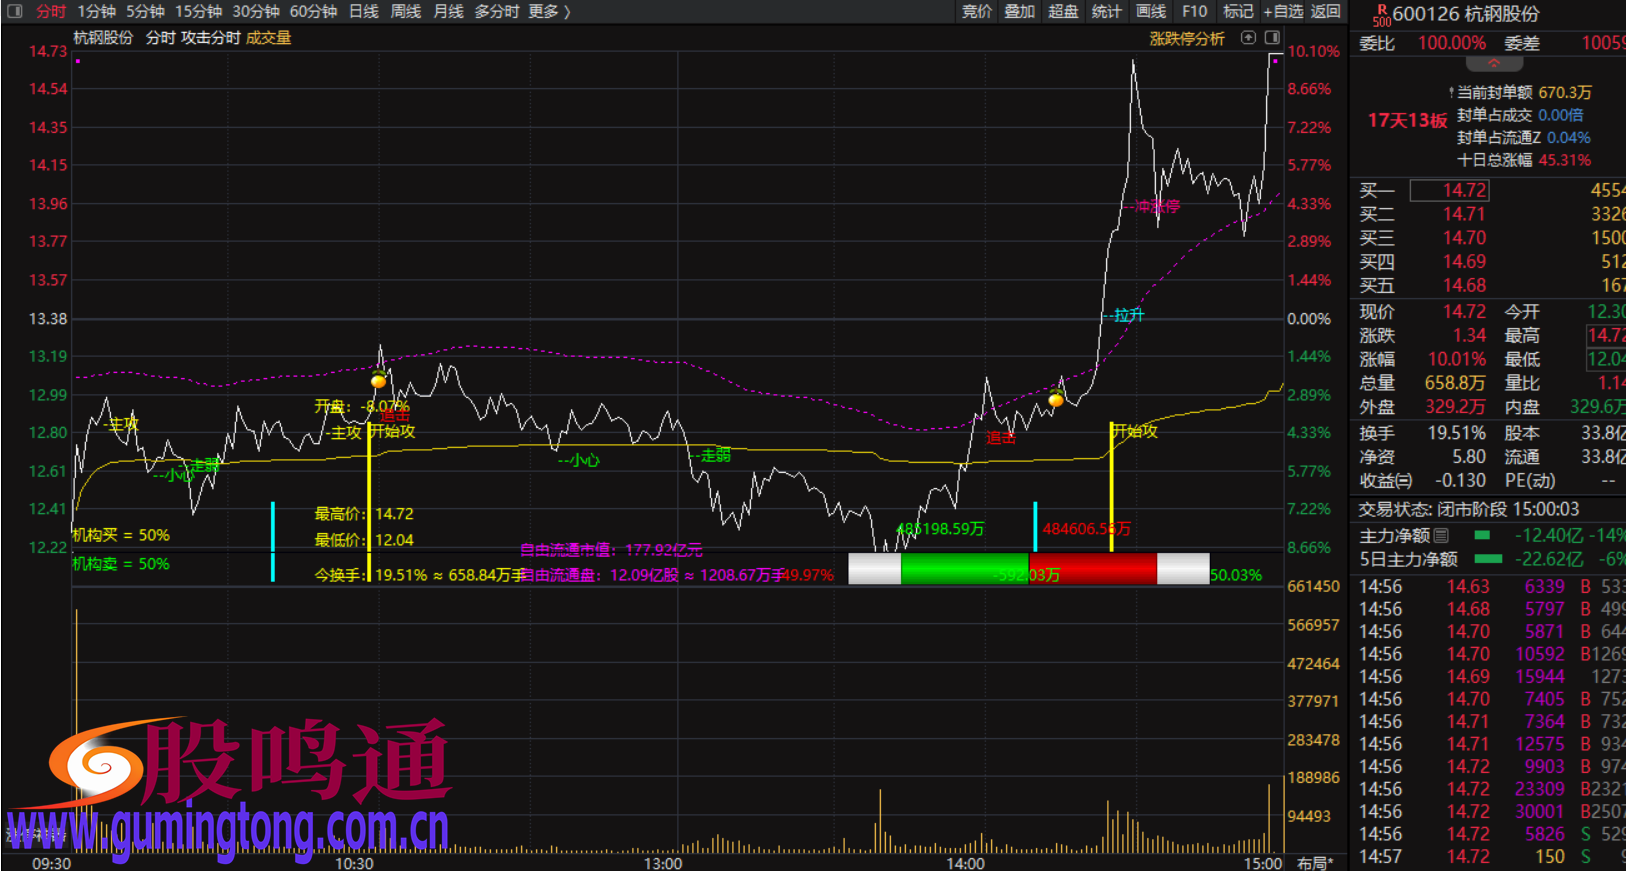Click the R 500 badge beside the stock code

[x=1381, y=15]
